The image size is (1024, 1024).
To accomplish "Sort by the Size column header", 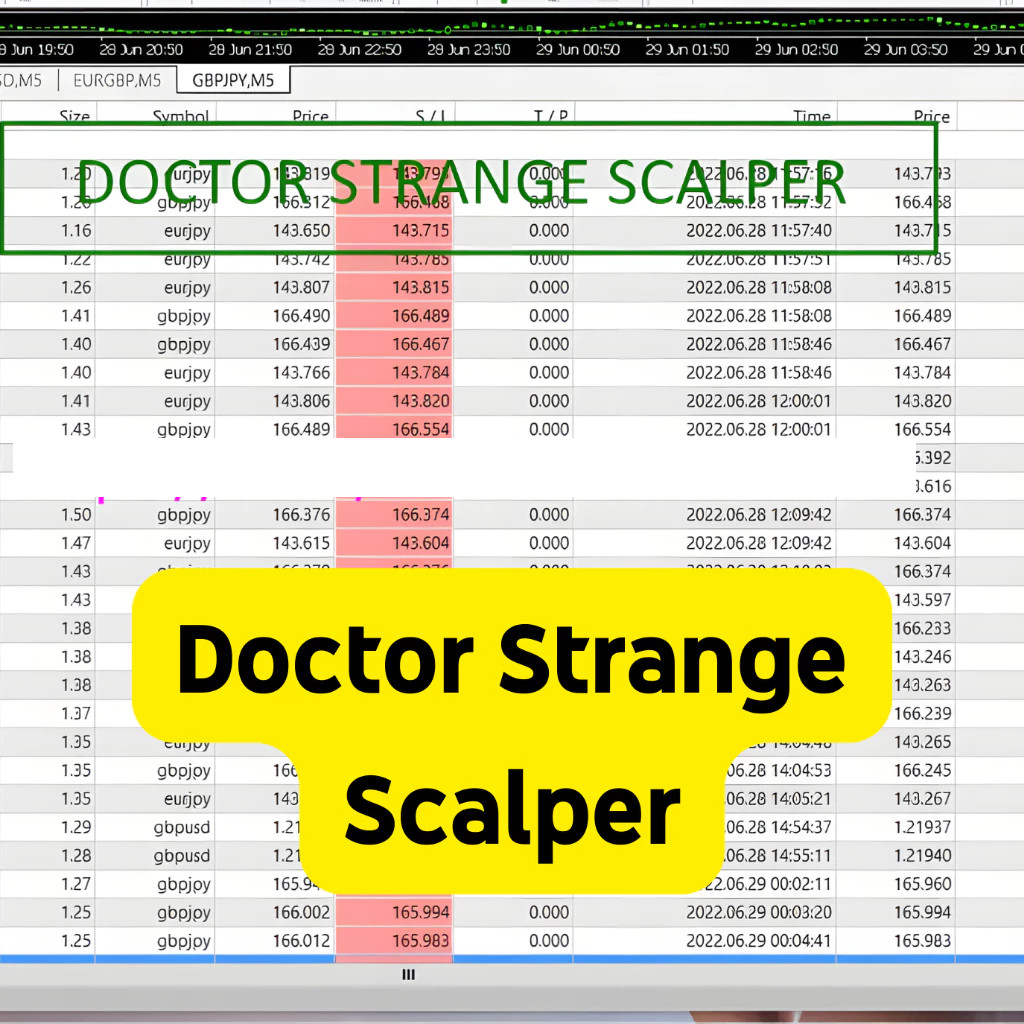I will 74,116.
